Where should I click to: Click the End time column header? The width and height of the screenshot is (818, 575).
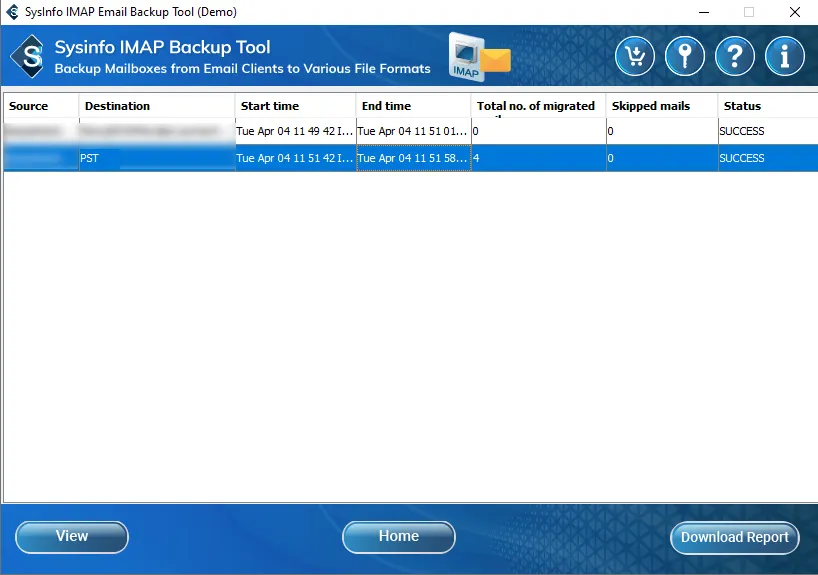[412, 106]
